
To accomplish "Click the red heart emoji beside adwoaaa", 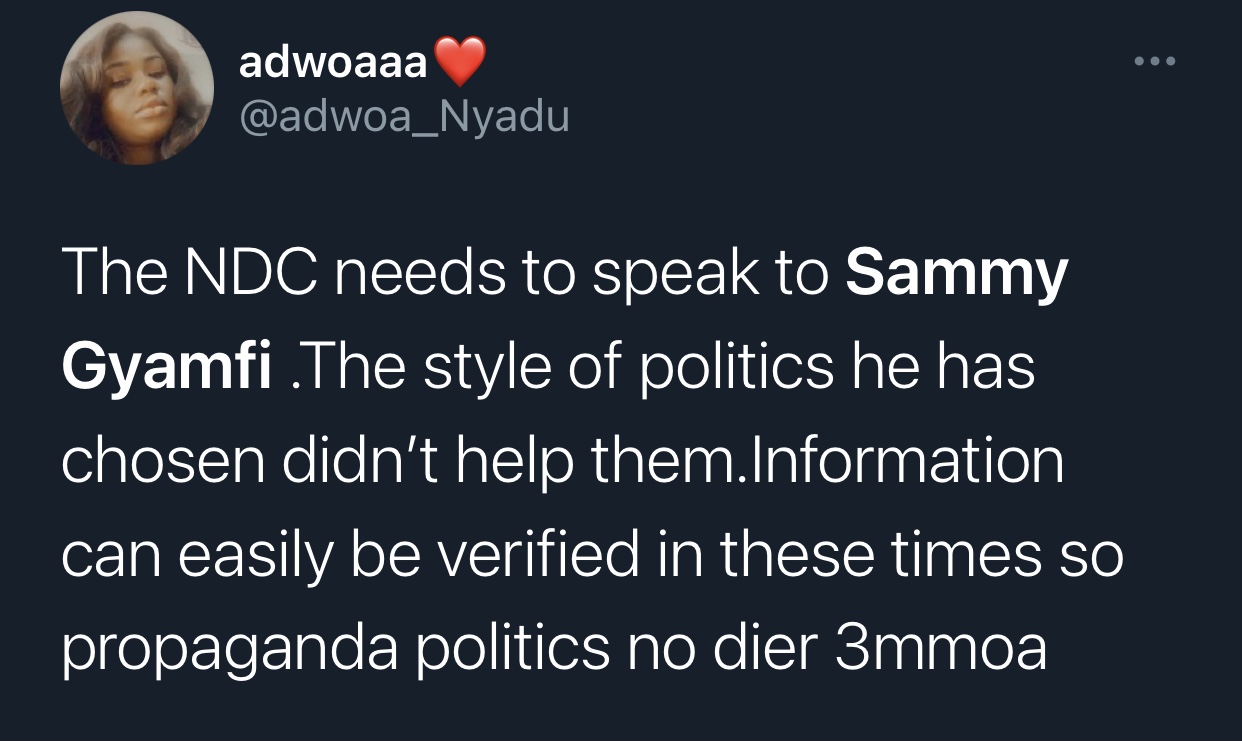I will click(x=461, y=63).
